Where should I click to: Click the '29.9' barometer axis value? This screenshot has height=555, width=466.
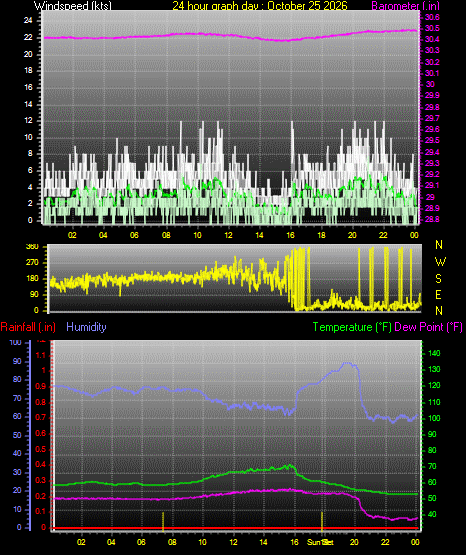432,95
